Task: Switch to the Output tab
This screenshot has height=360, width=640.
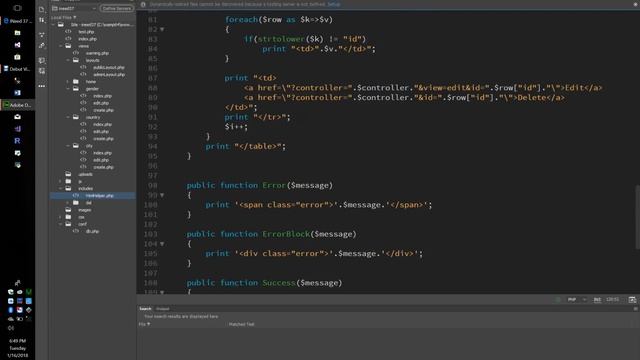Action: tap(162, 309)
